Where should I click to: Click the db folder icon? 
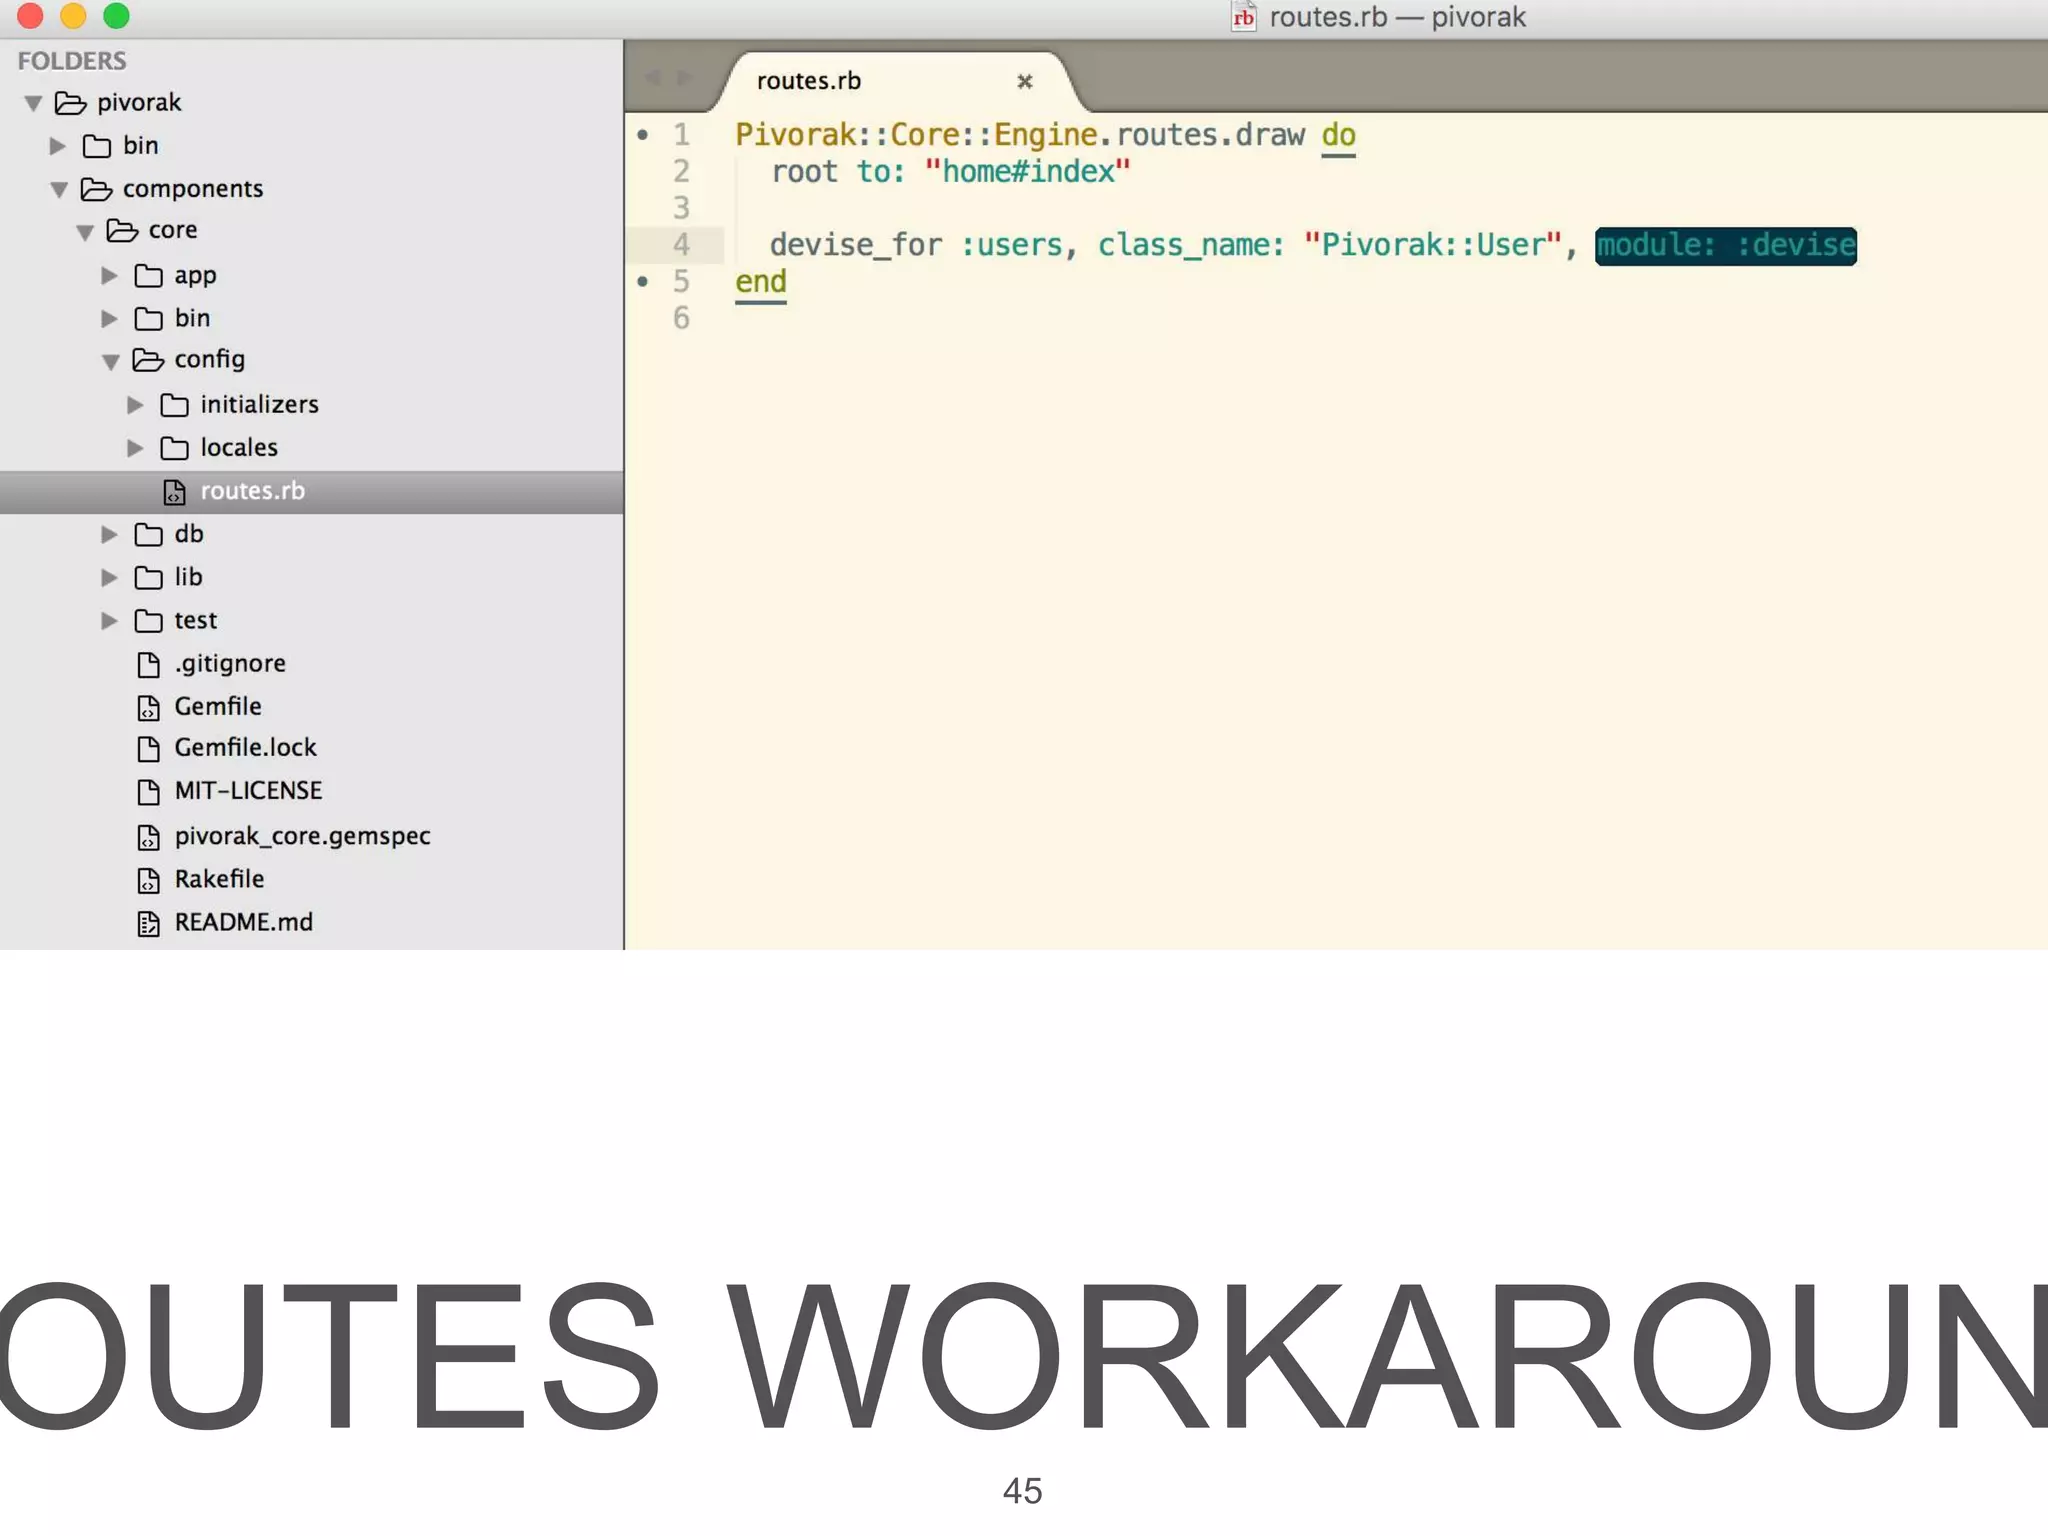[x=148, y=534]
